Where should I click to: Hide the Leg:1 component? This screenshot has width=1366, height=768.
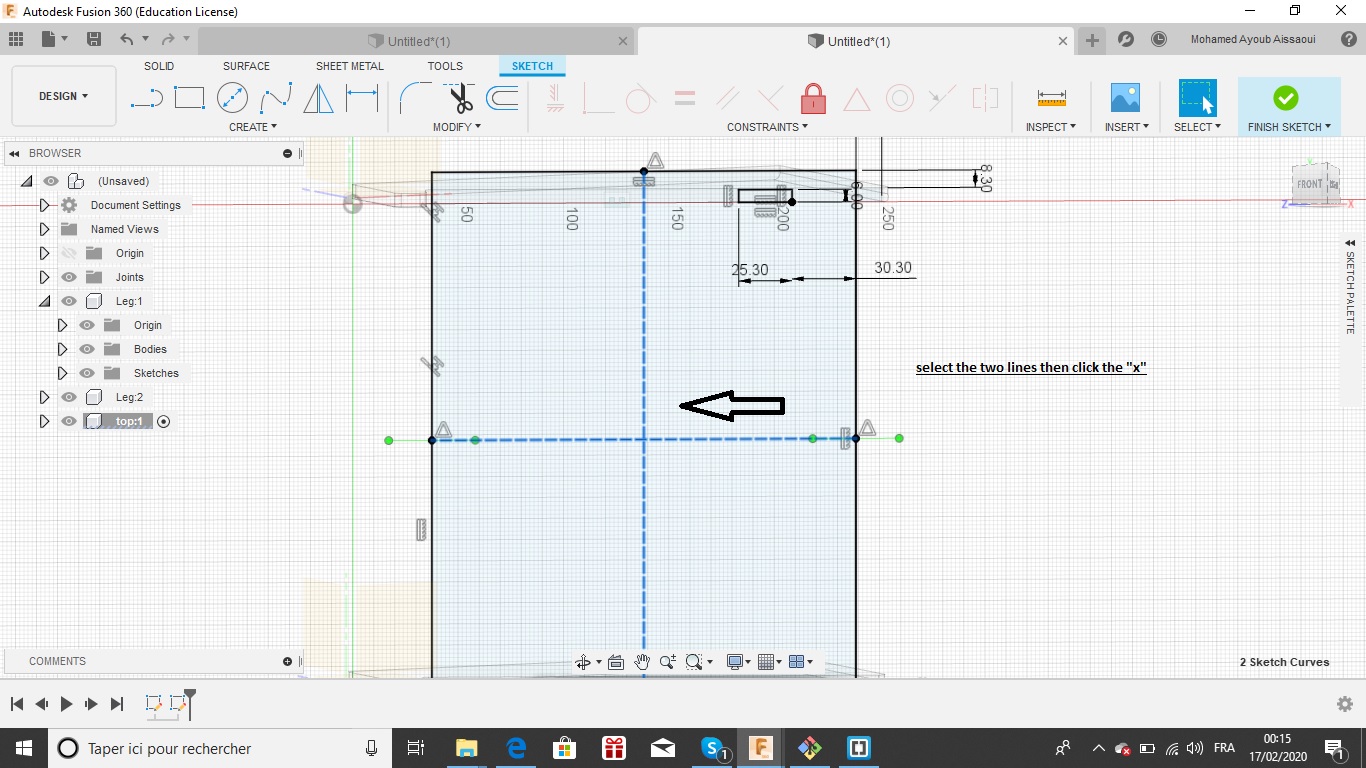[x=69, y=301]
